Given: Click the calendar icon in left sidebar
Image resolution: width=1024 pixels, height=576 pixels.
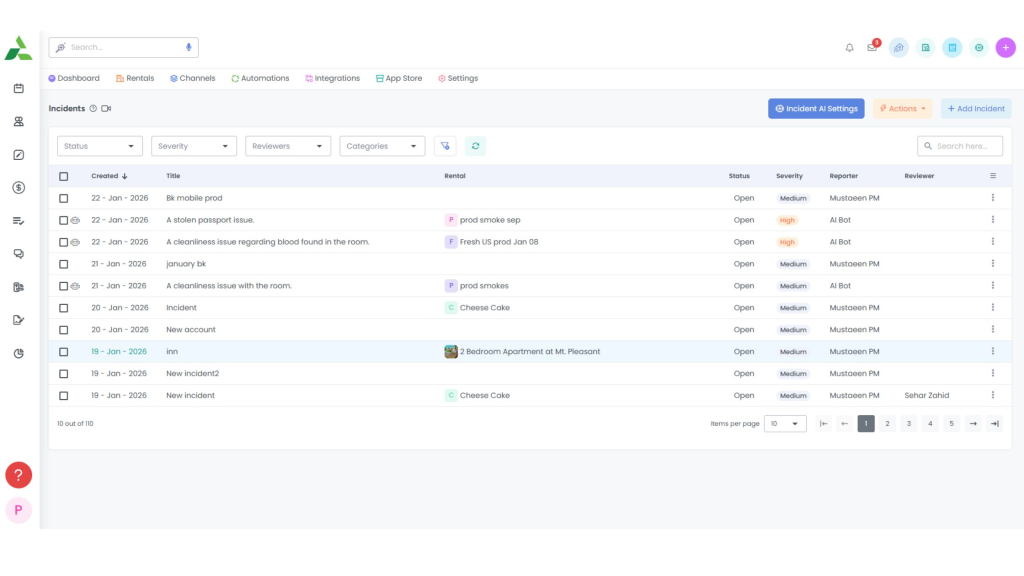Looking at the screenshot, I should pyautogui.click(x=19, y=88).
